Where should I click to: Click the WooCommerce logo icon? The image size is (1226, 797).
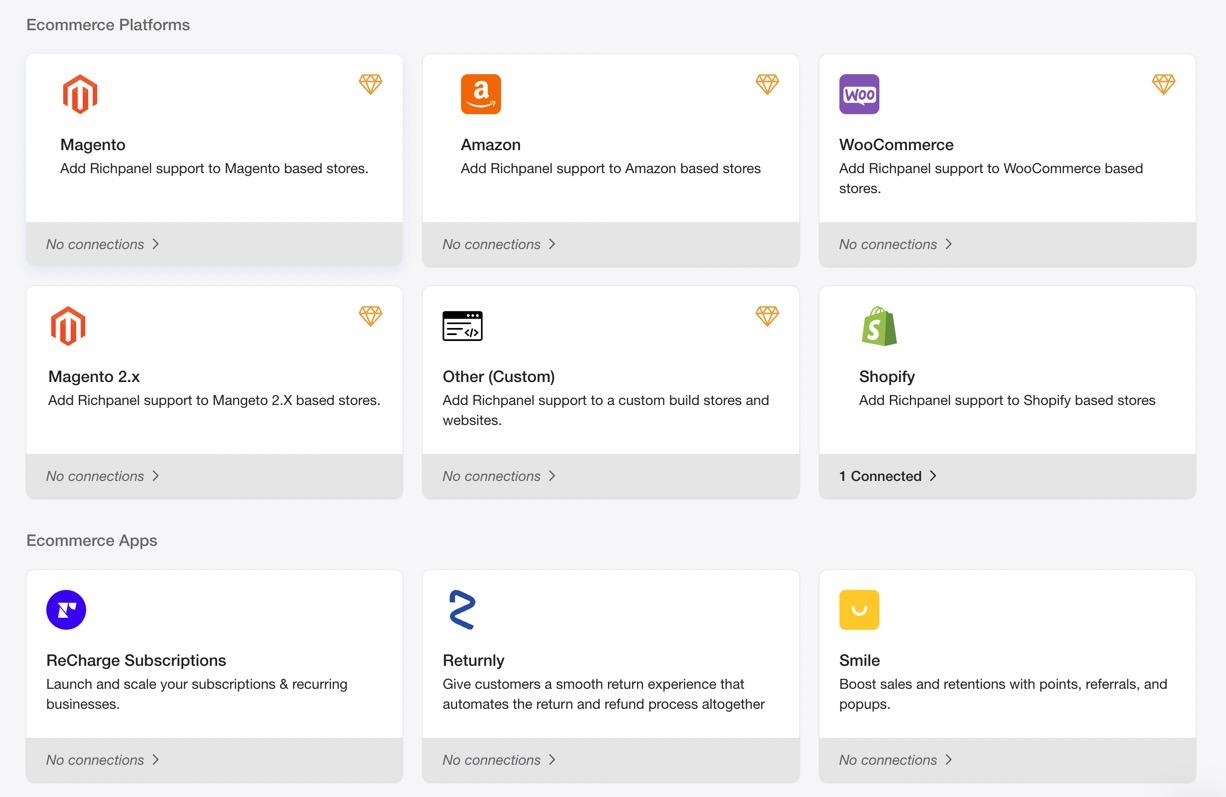click(859, 94)
